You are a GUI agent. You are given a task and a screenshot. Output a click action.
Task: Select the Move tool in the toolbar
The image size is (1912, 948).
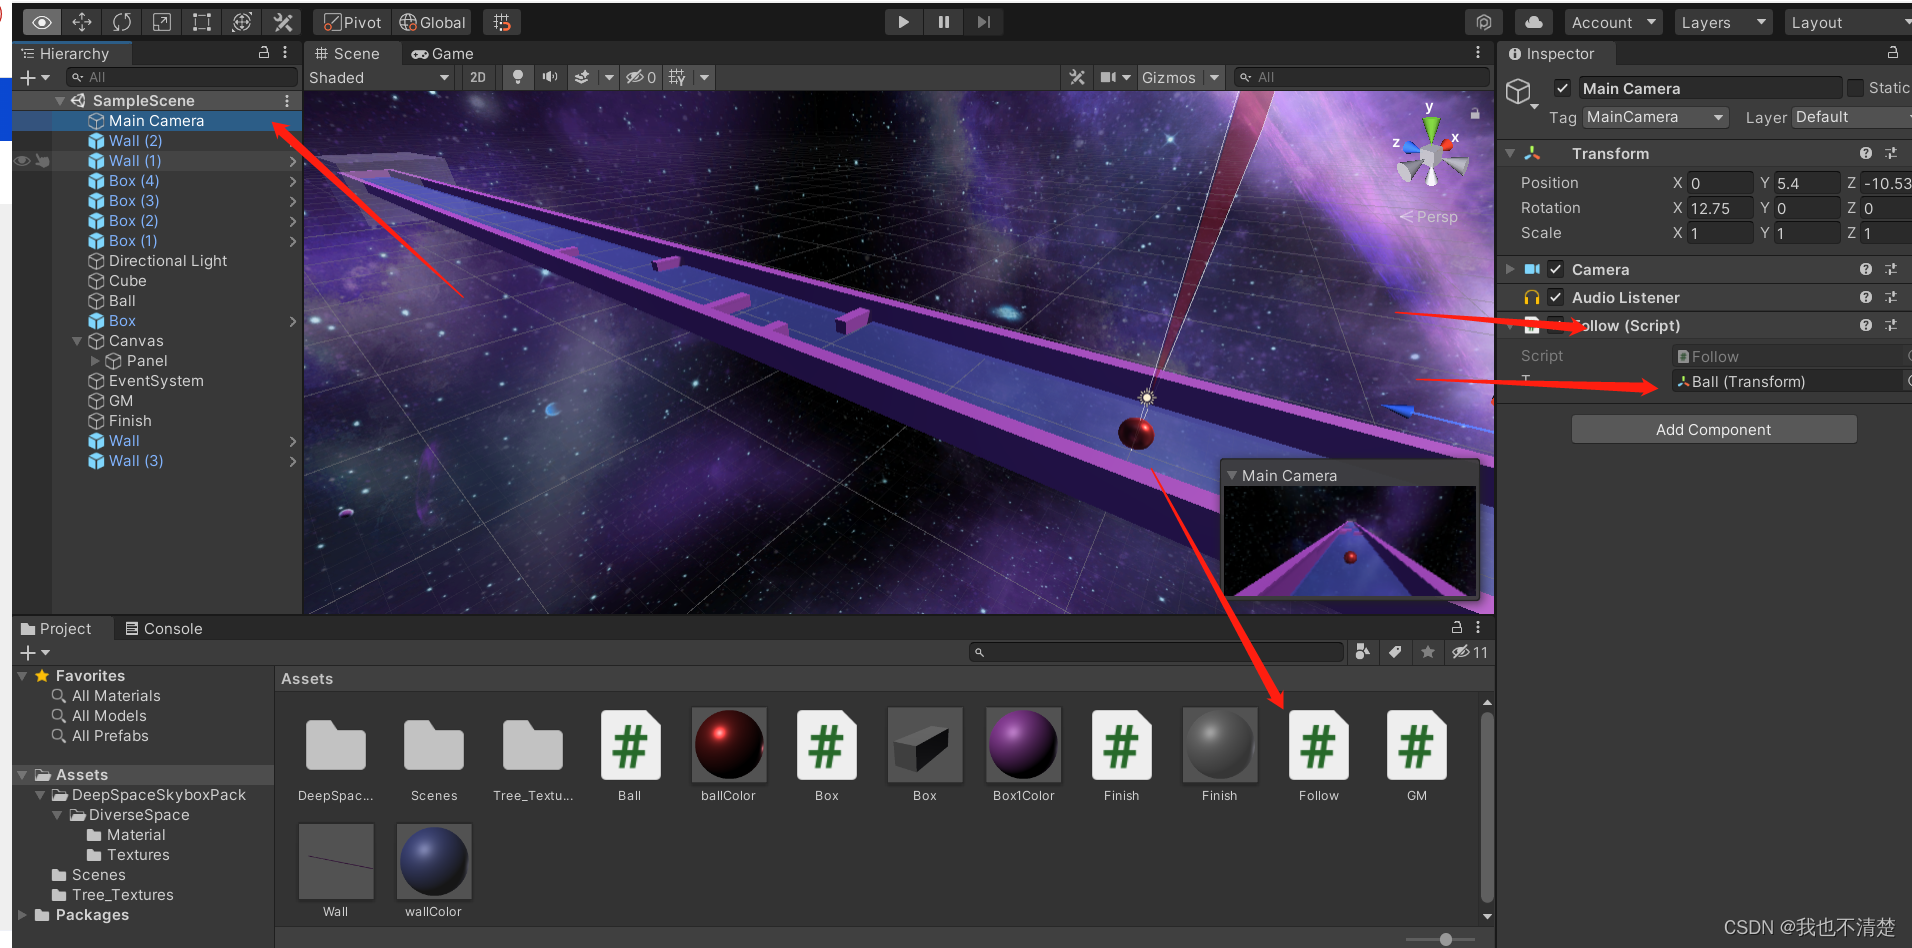point(81,21)
